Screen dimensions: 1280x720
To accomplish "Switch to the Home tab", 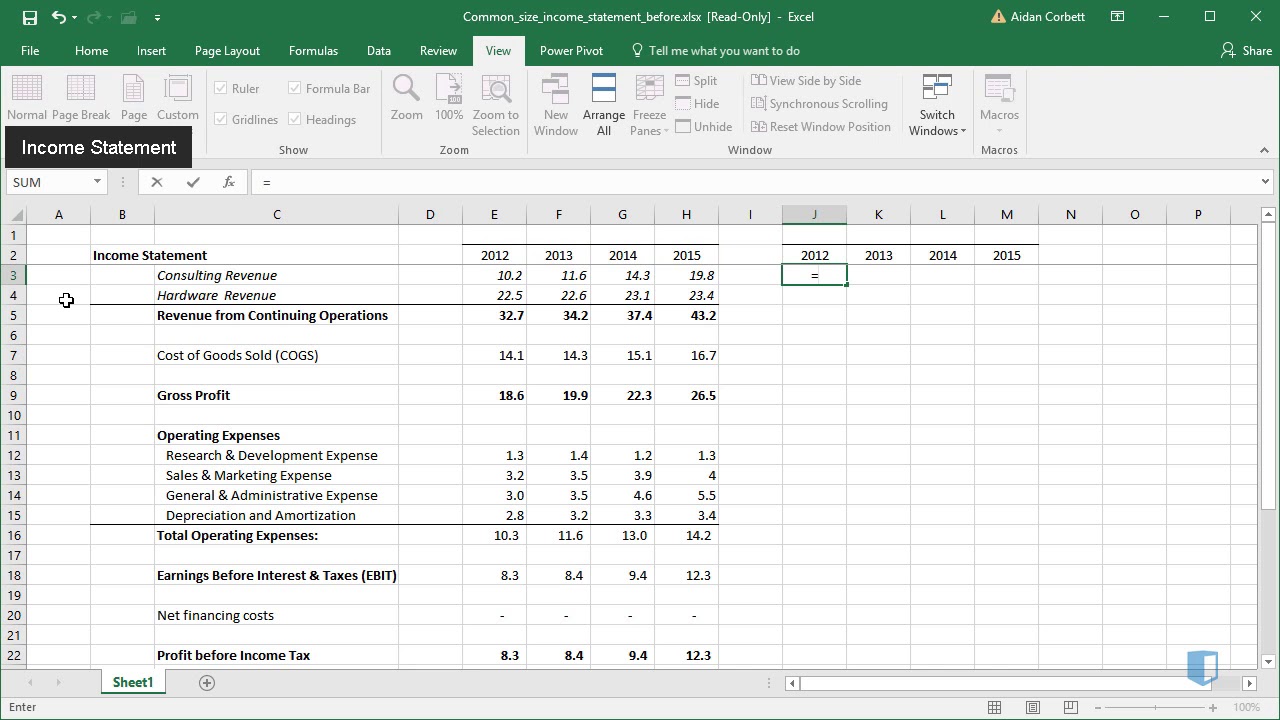I will point(91,50).
